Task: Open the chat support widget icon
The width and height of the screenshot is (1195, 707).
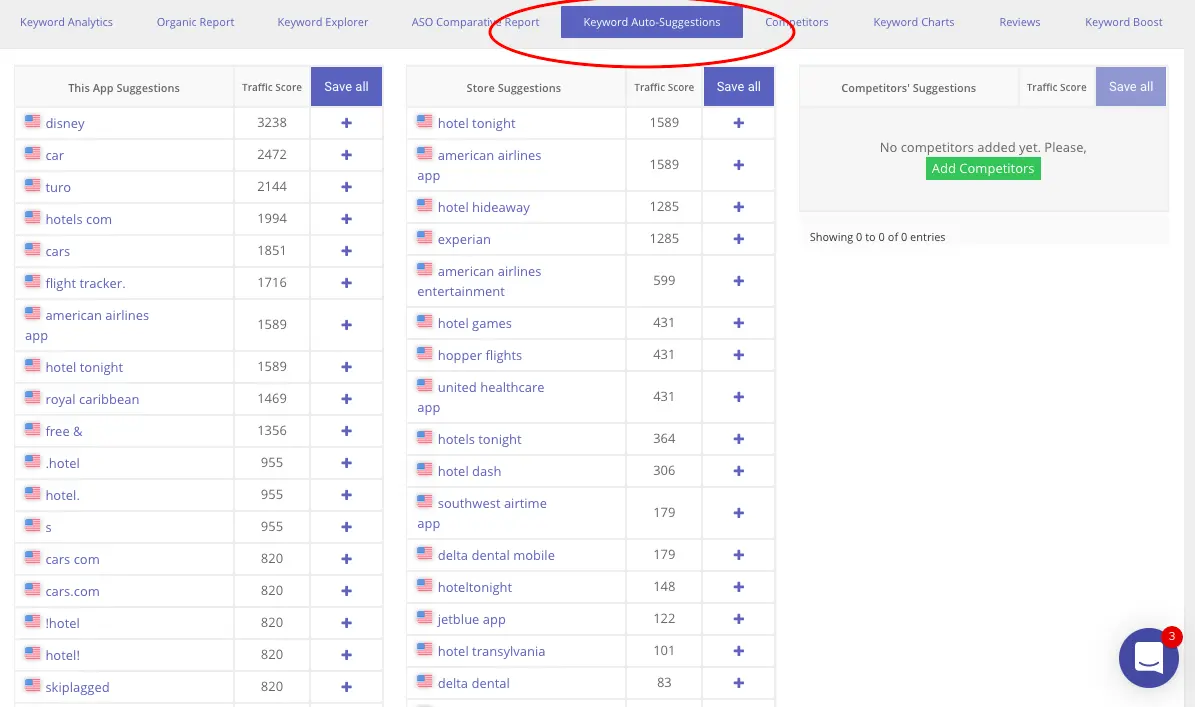Action: tap(1149, 657)
